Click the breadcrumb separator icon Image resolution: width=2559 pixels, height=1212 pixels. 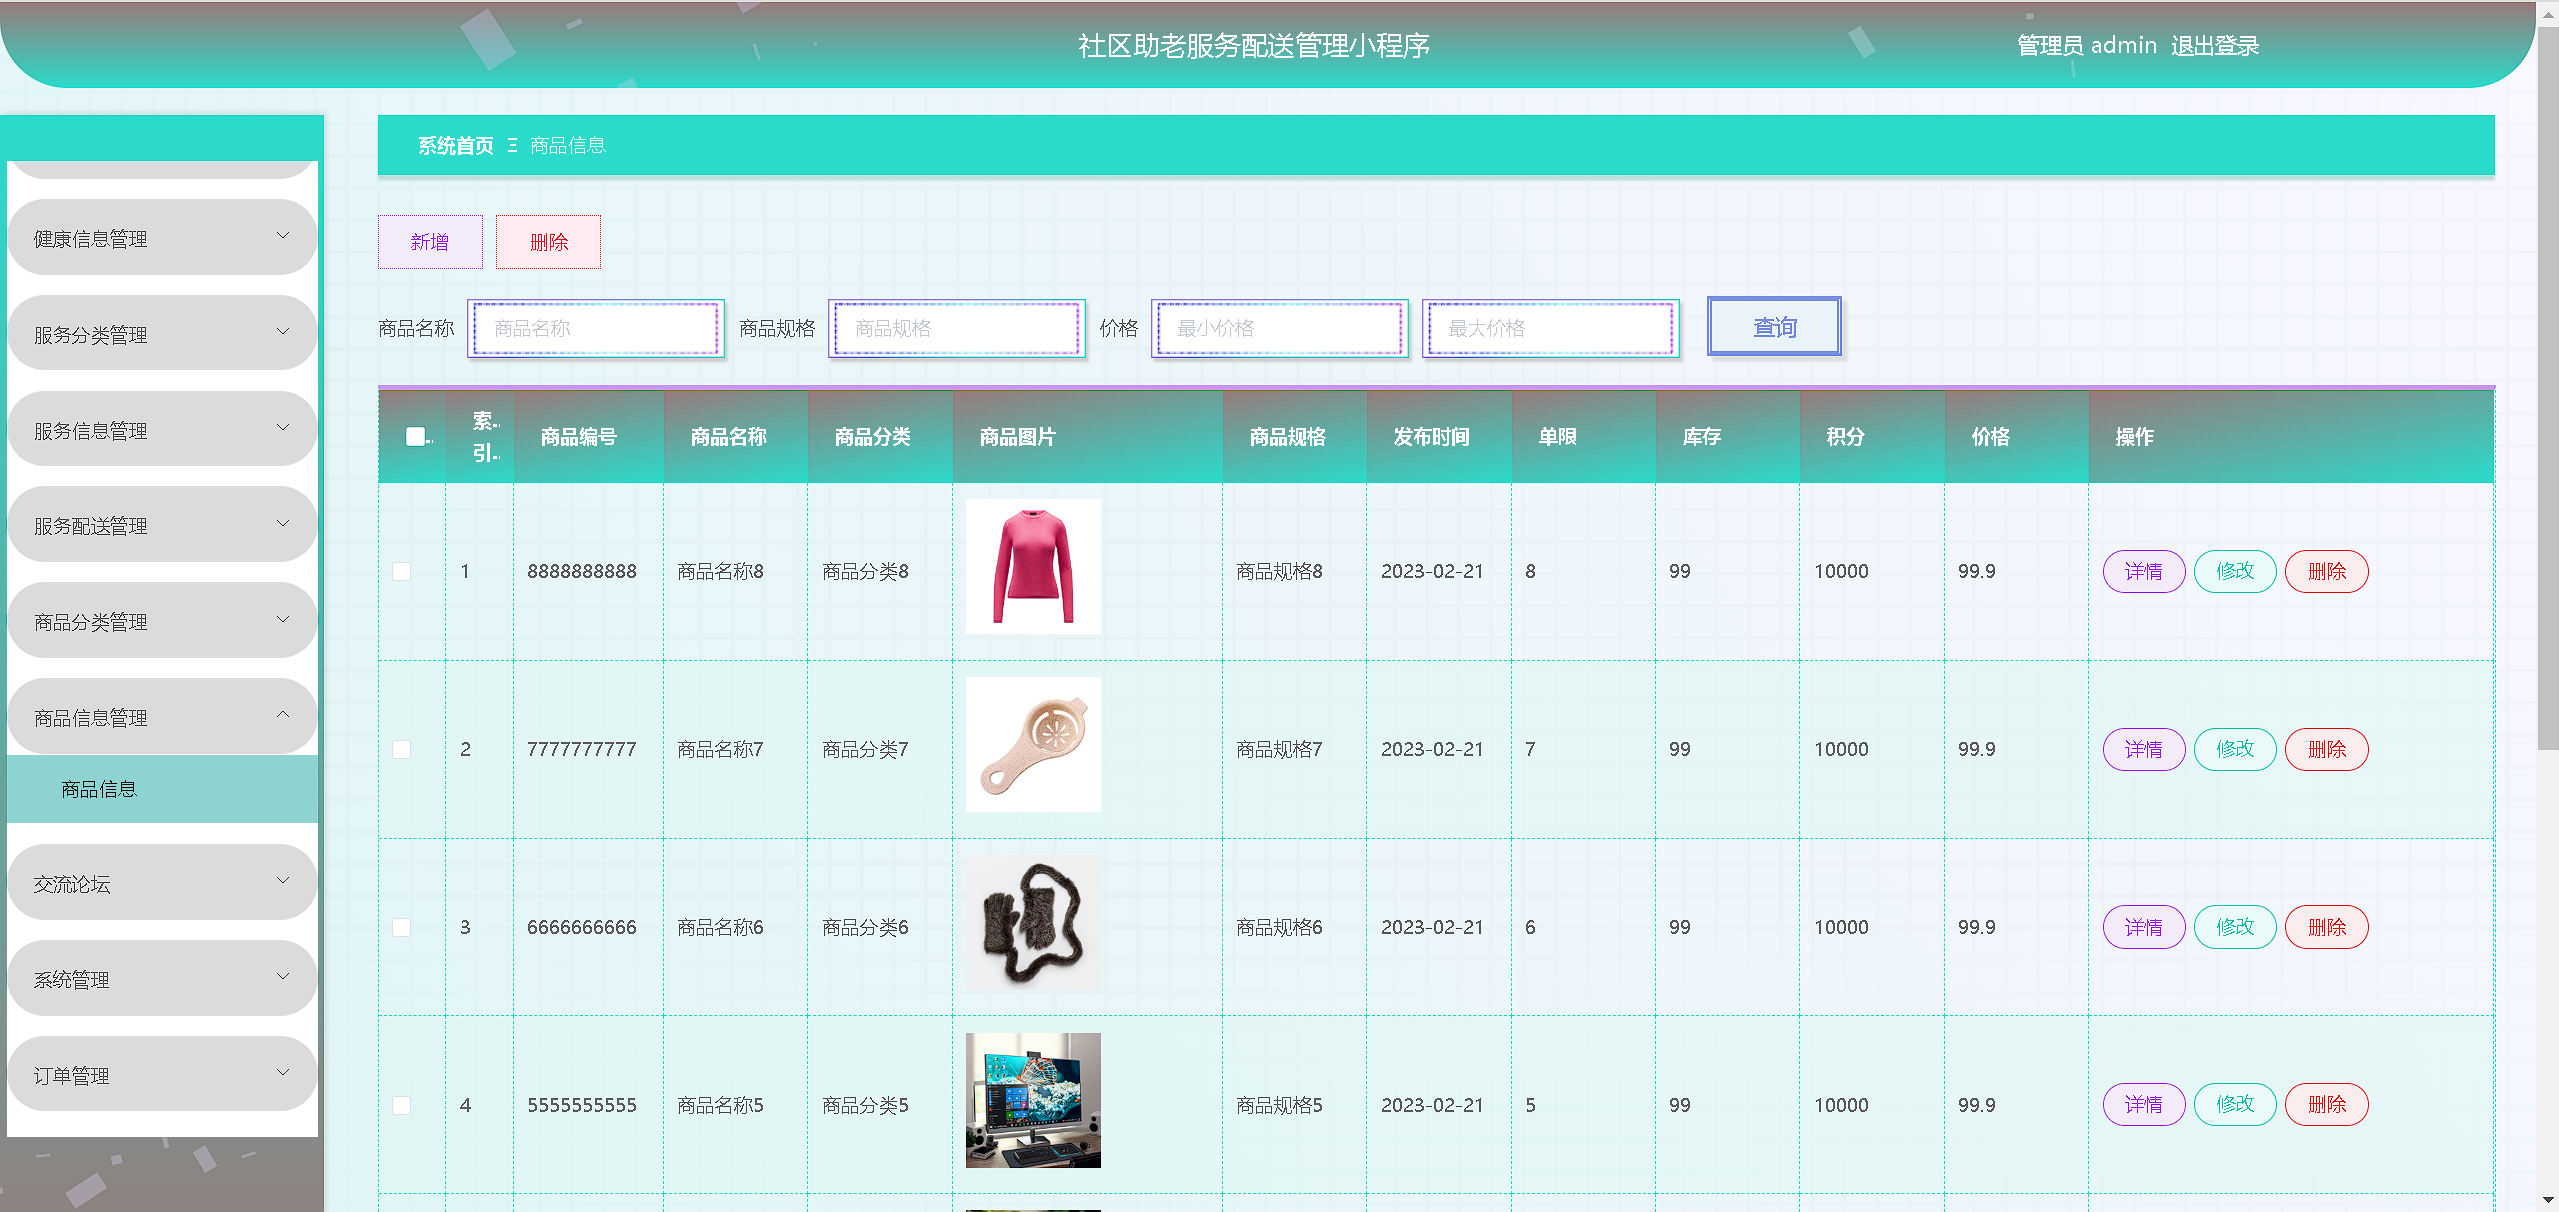[512, 146]
